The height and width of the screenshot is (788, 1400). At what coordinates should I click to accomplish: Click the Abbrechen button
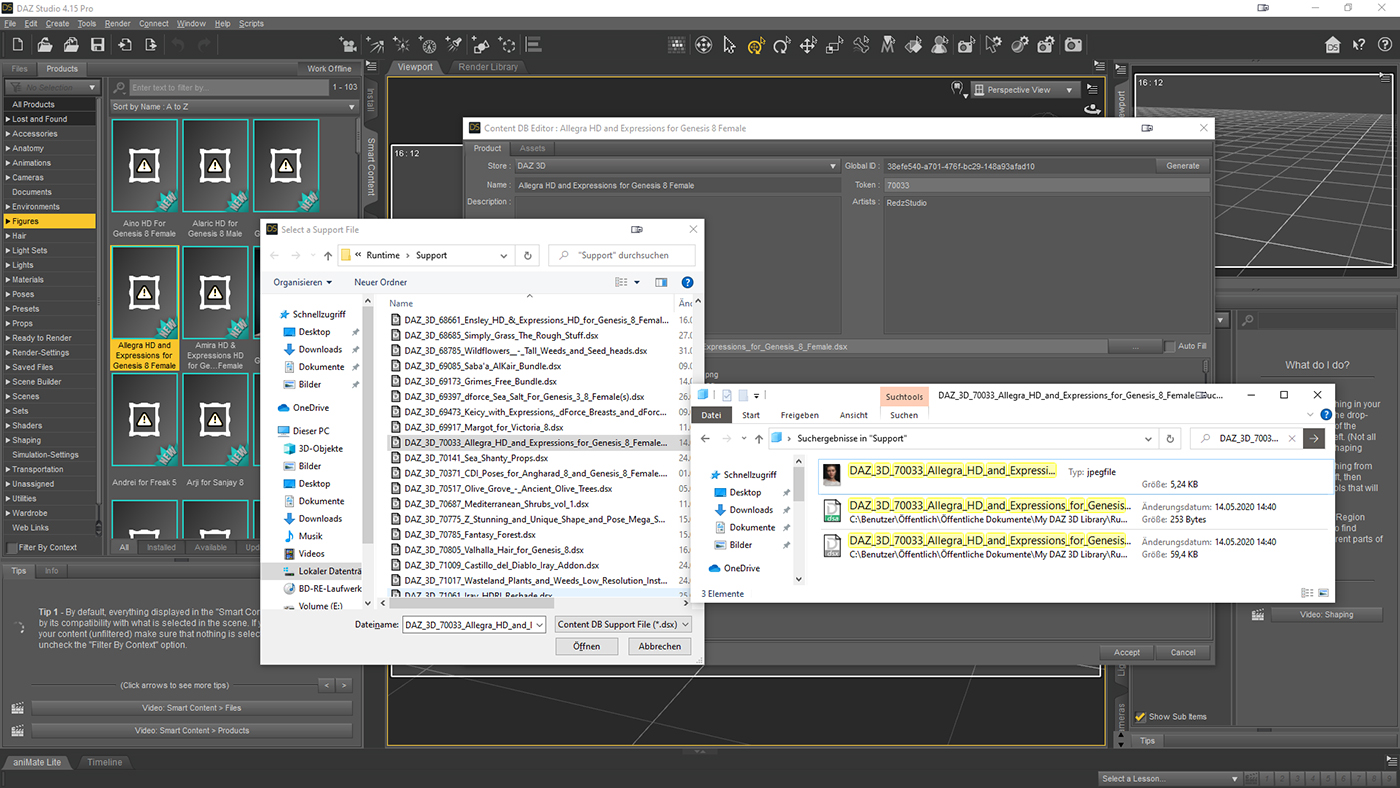click(x=660, y=646)
